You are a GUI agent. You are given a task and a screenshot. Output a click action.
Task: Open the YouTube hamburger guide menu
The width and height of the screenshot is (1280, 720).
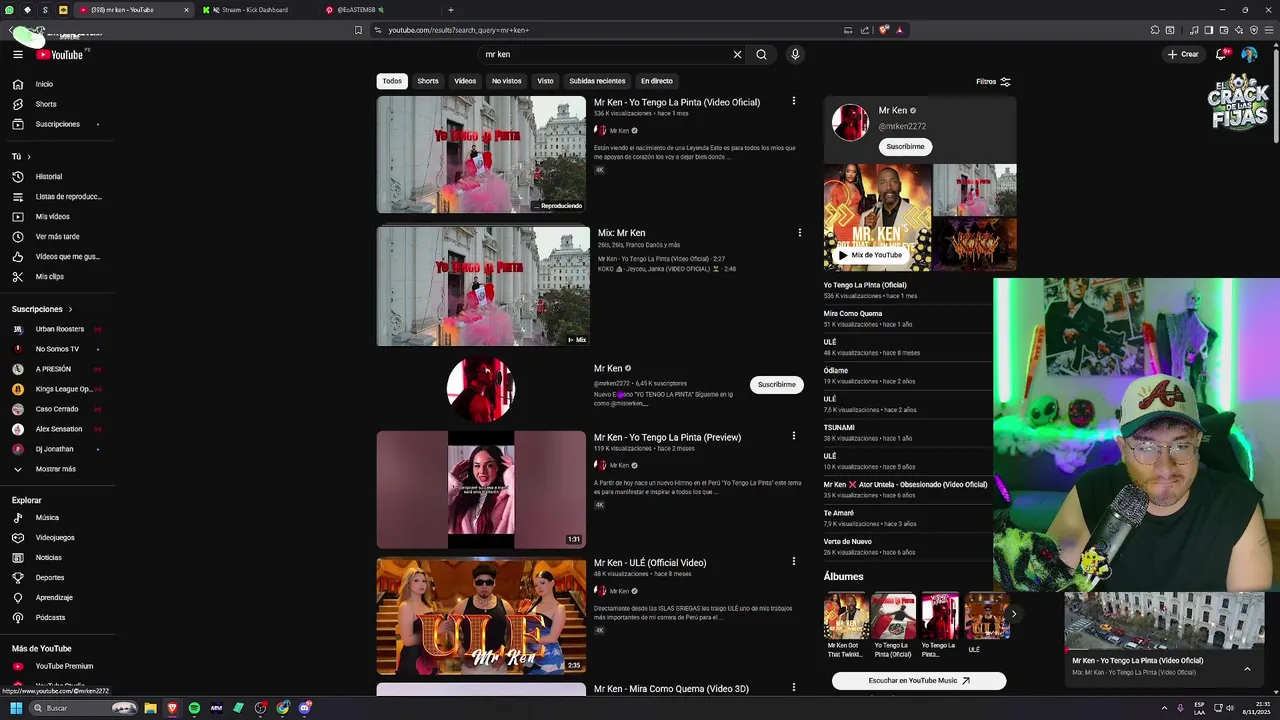[18, 55]
